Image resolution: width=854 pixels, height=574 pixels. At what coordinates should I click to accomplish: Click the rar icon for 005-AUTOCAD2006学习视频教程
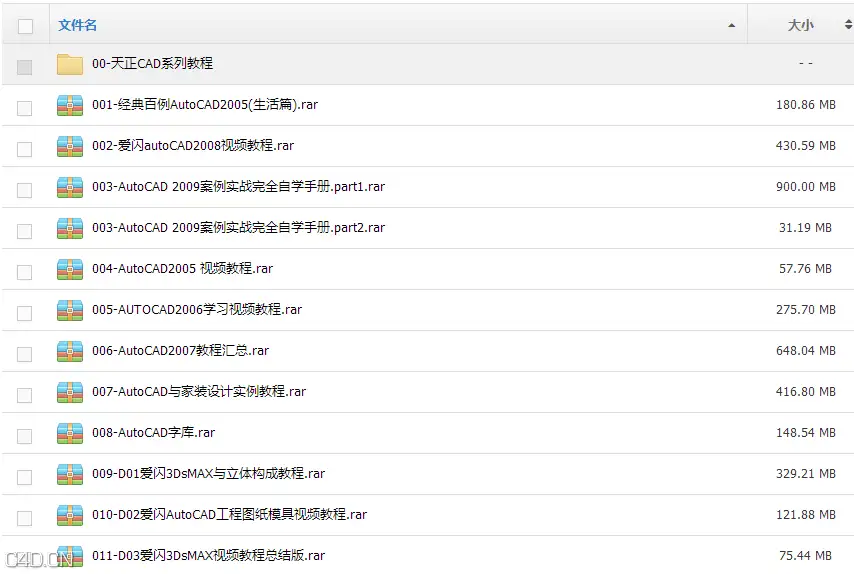coord(70,310)
